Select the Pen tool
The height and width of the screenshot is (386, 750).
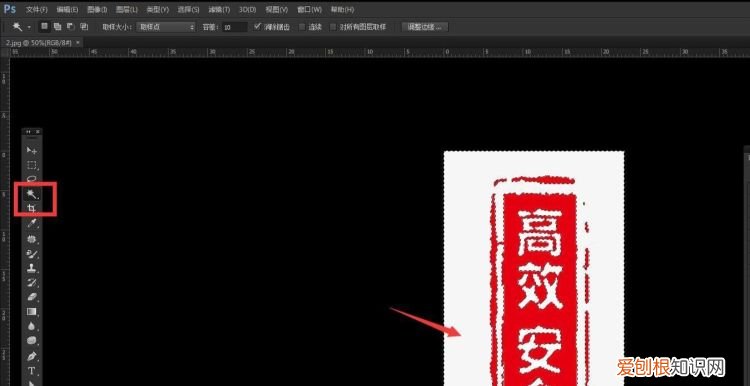[32, 356]
